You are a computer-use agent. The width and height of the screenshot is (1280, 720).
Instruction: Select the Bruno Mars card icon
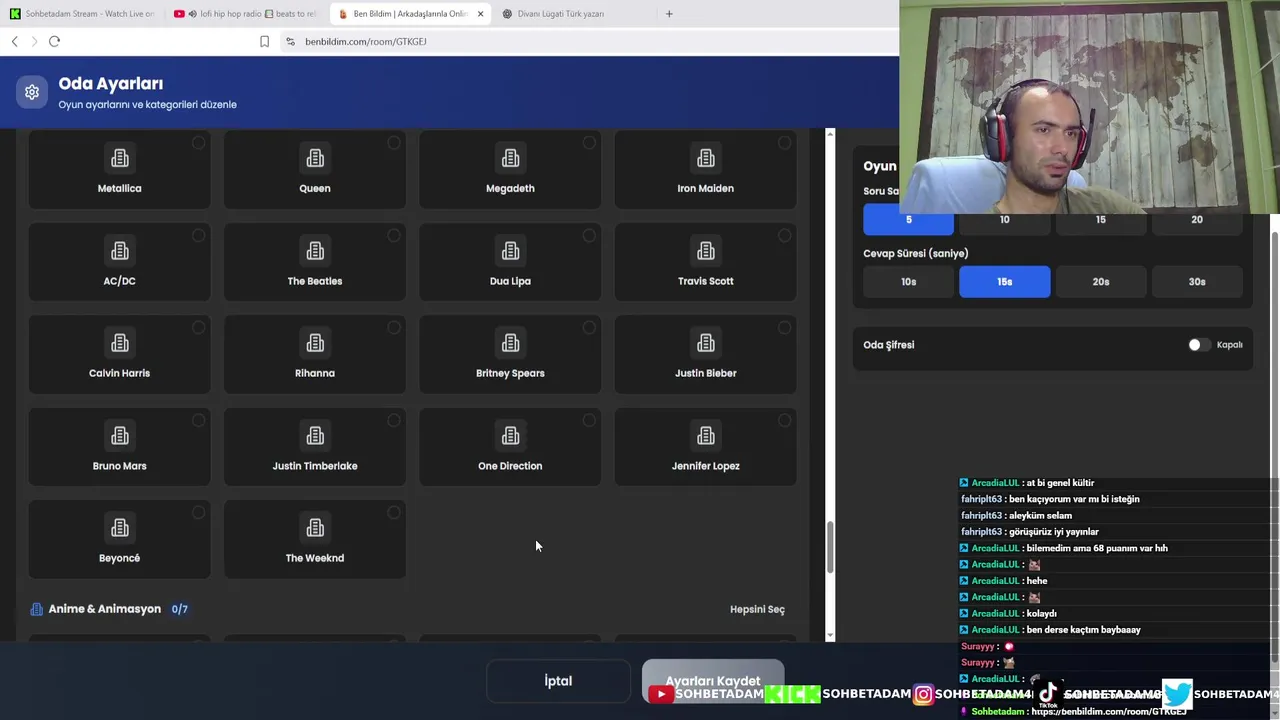click(120, 436)
